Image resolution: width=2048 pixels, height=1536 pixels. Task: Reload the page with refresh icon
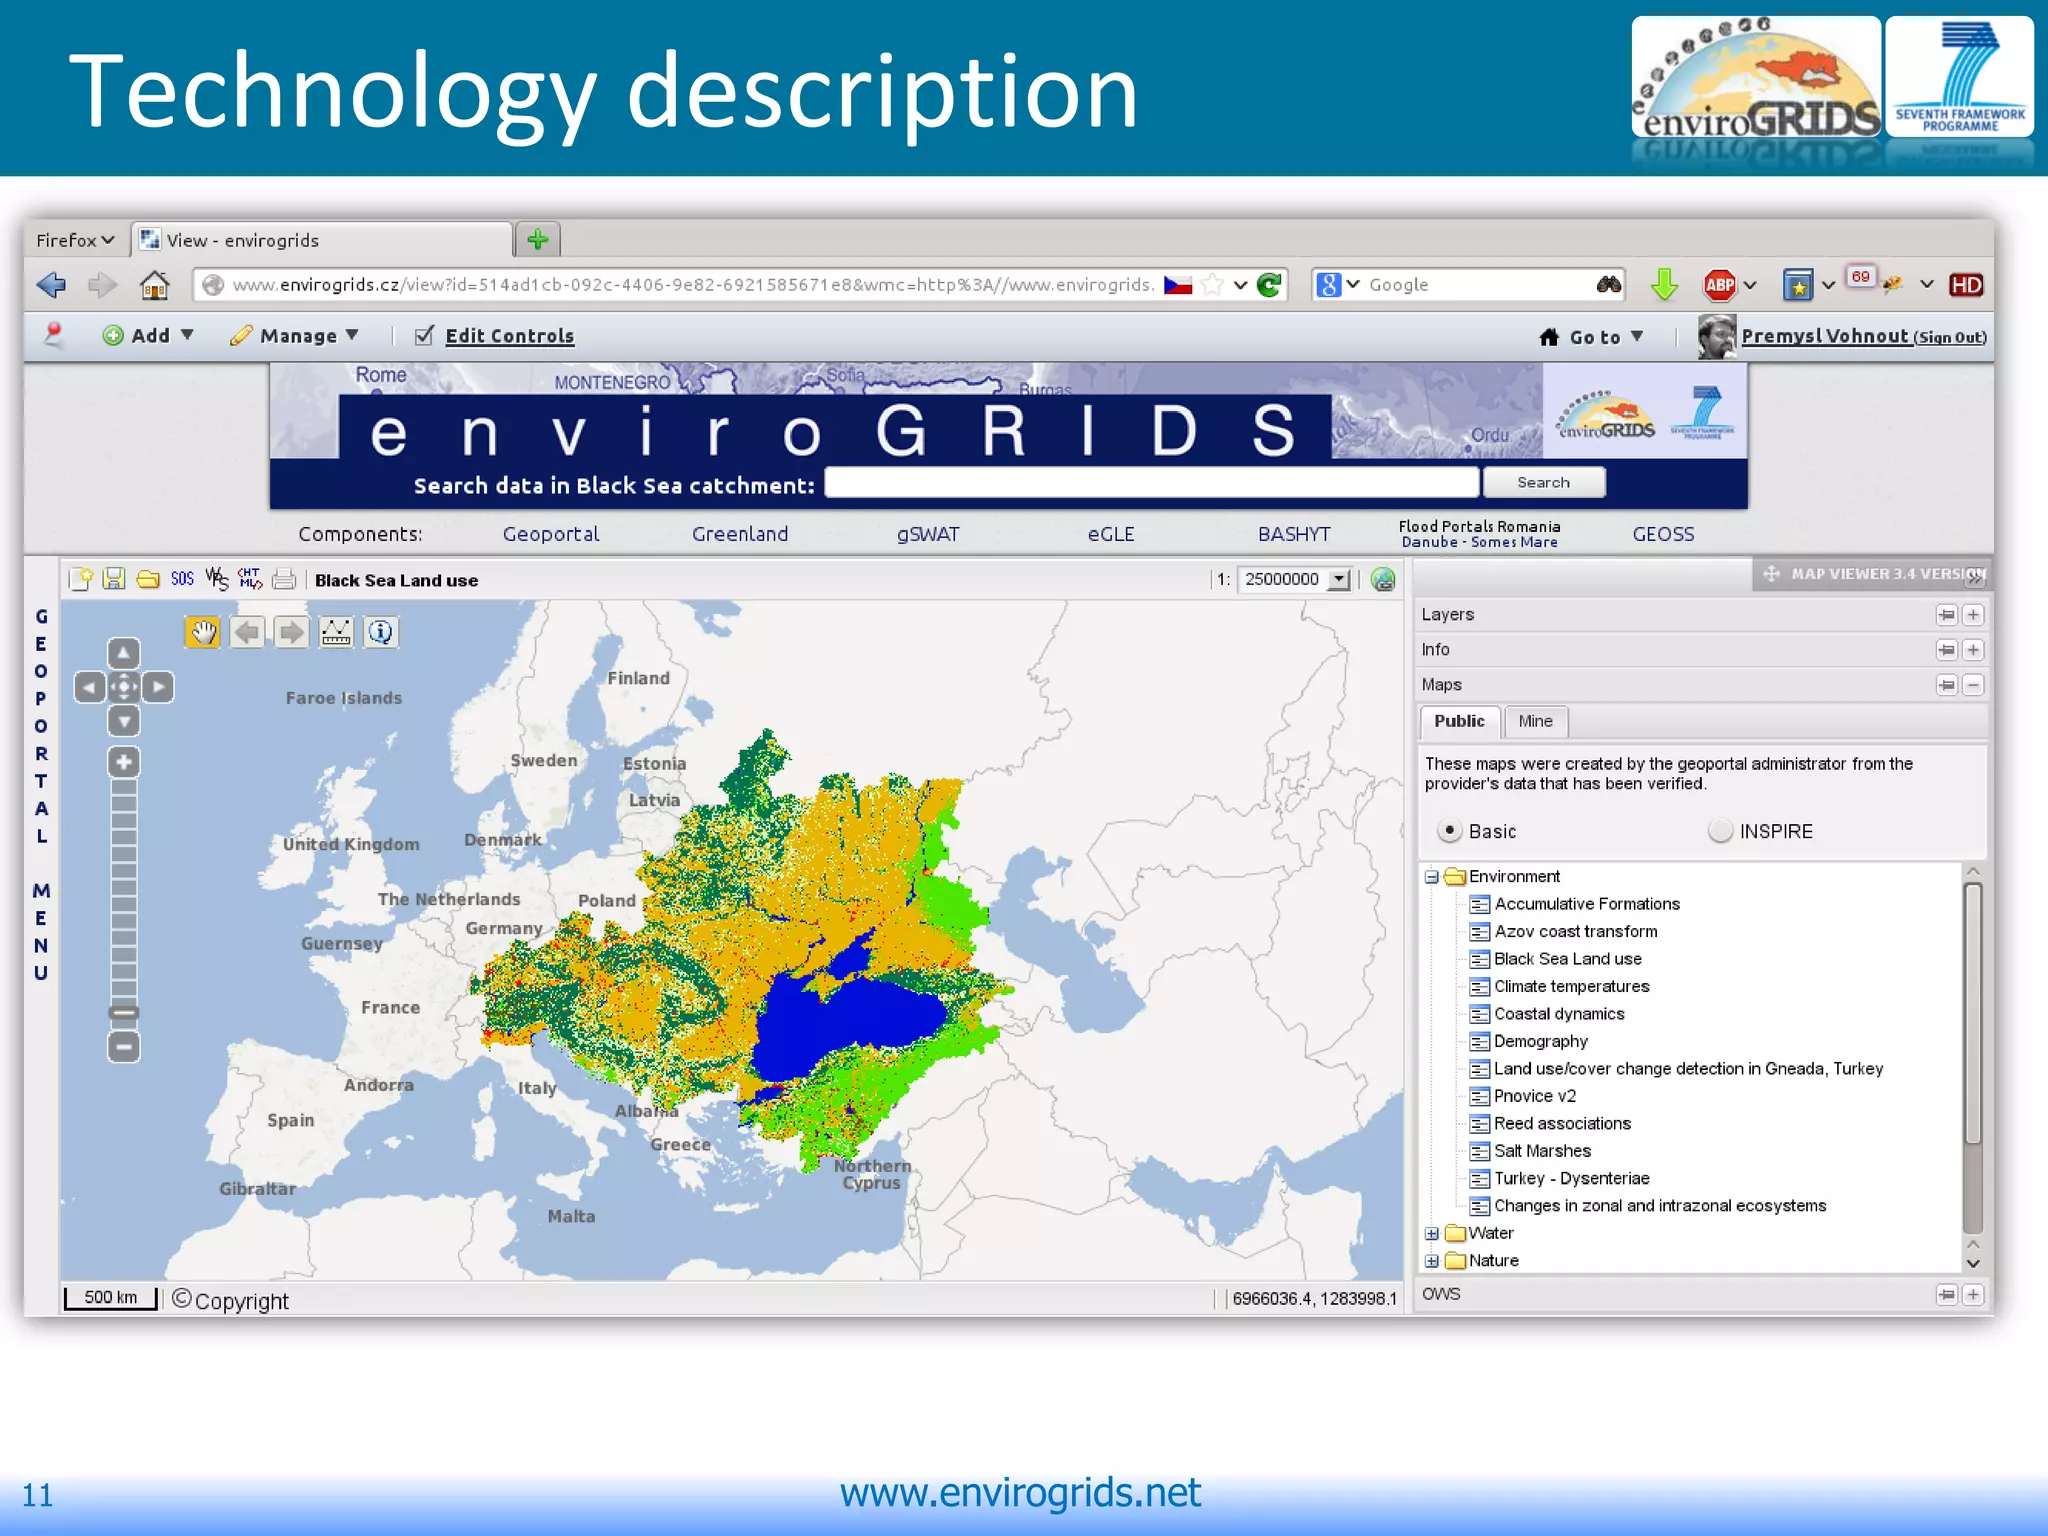click(x=1269, y=285)
